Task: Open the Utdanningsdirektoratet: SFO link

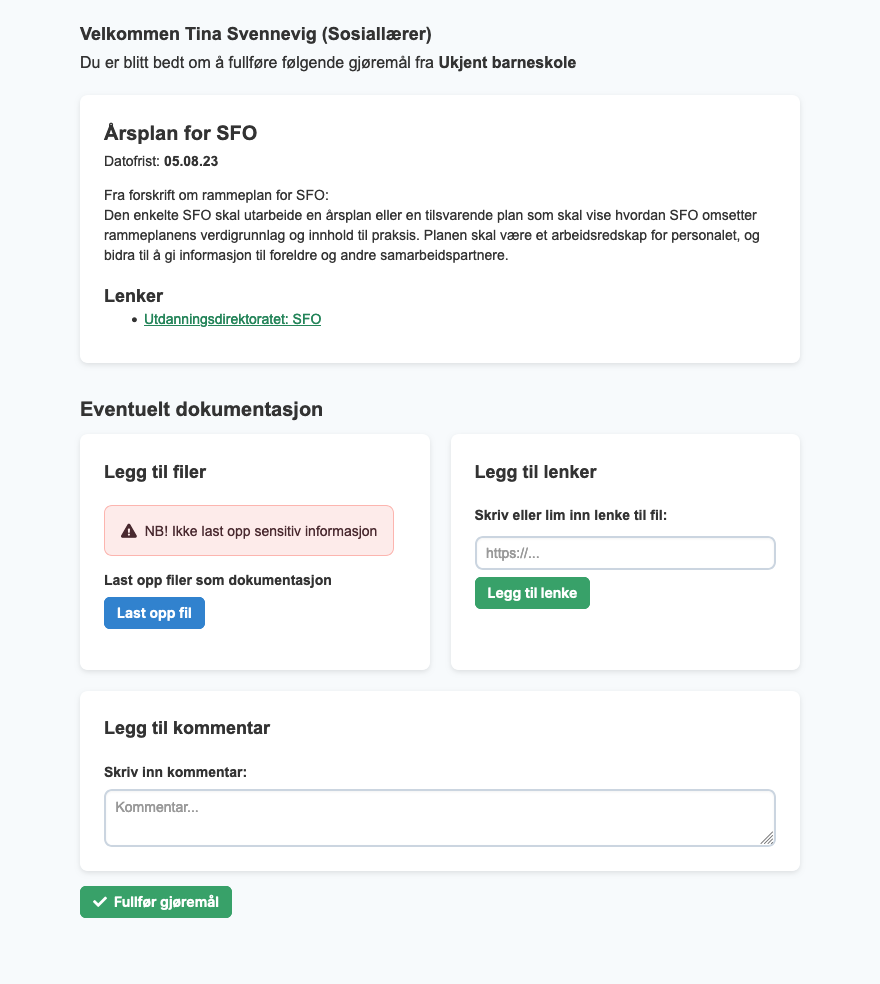Action: pos(232,319)
